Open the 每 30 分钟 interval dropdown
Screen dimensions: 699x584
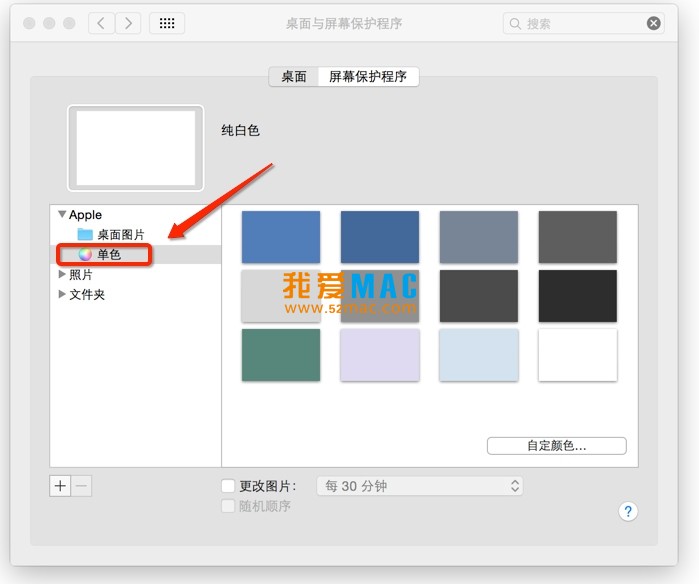419,486
